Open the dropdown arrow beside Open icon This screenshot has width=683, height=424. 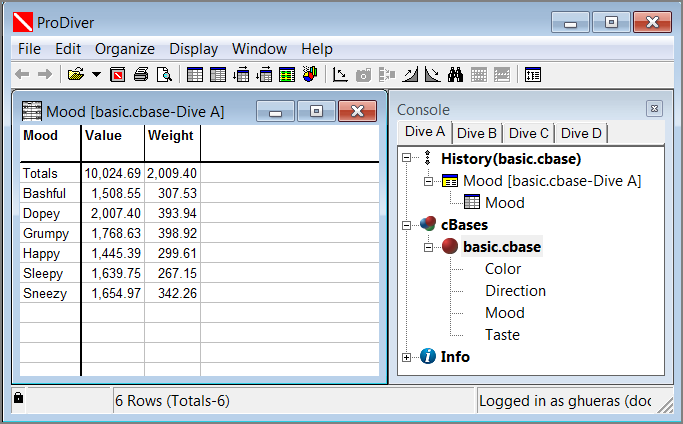point(96,74)
